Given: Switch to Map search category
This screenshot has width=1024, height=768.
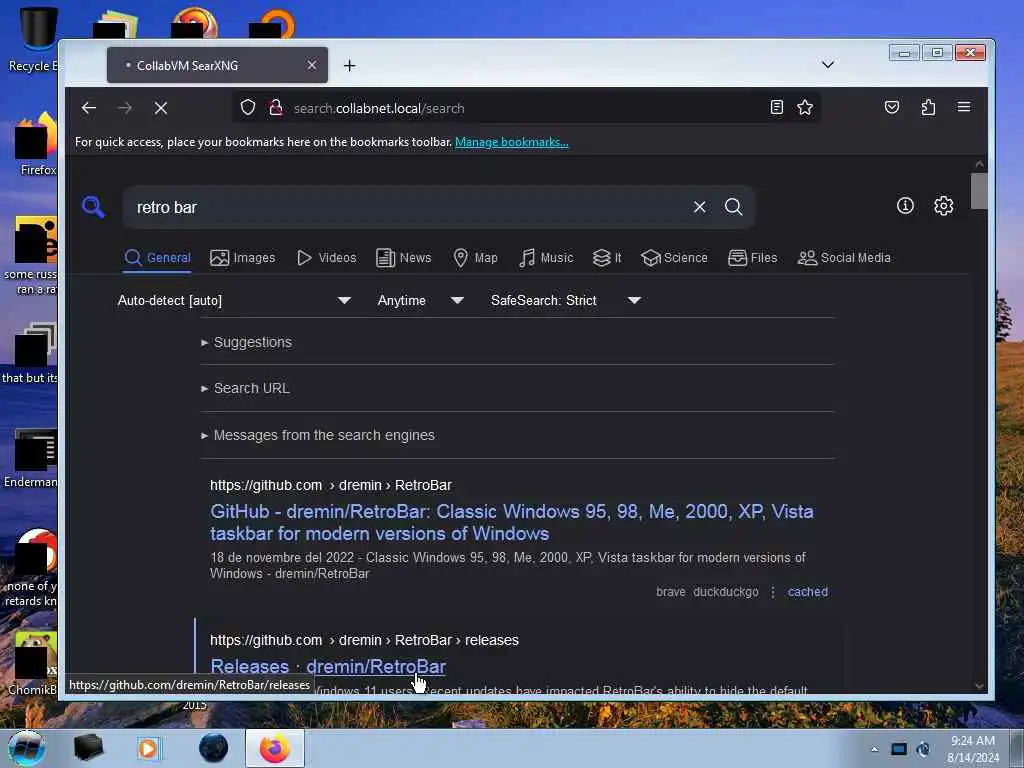Looking at the screenshot, I should click(475, 257).
